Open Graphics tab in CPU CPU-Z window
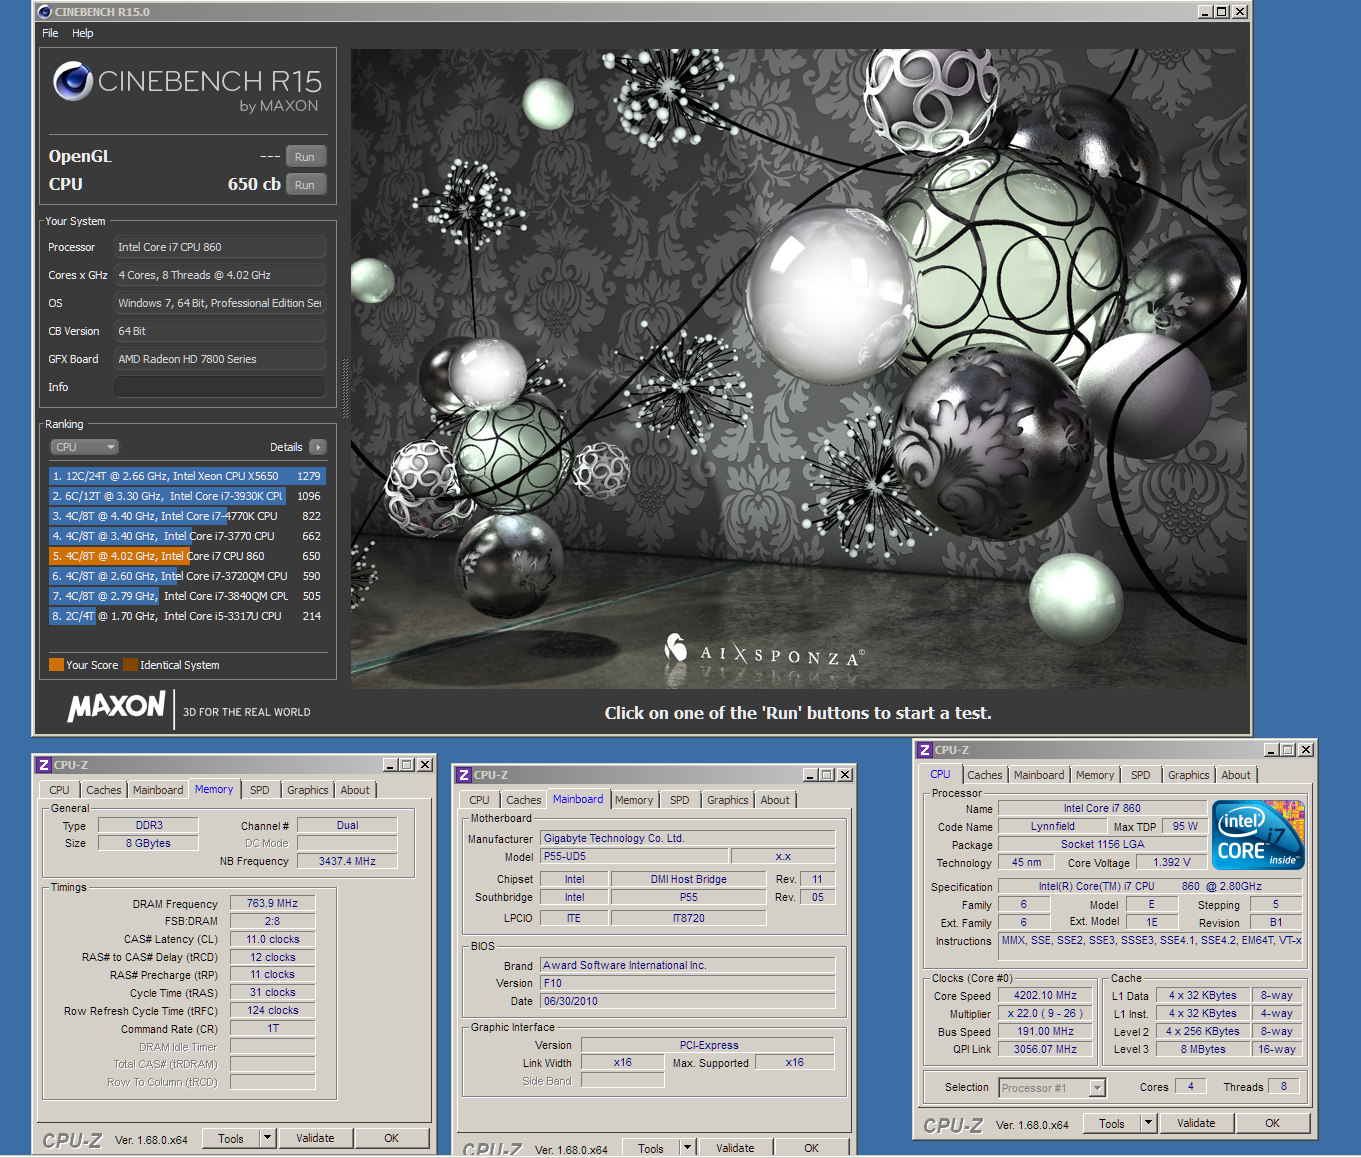The image size is (1361, 1158). click(x=1189, y=775)
